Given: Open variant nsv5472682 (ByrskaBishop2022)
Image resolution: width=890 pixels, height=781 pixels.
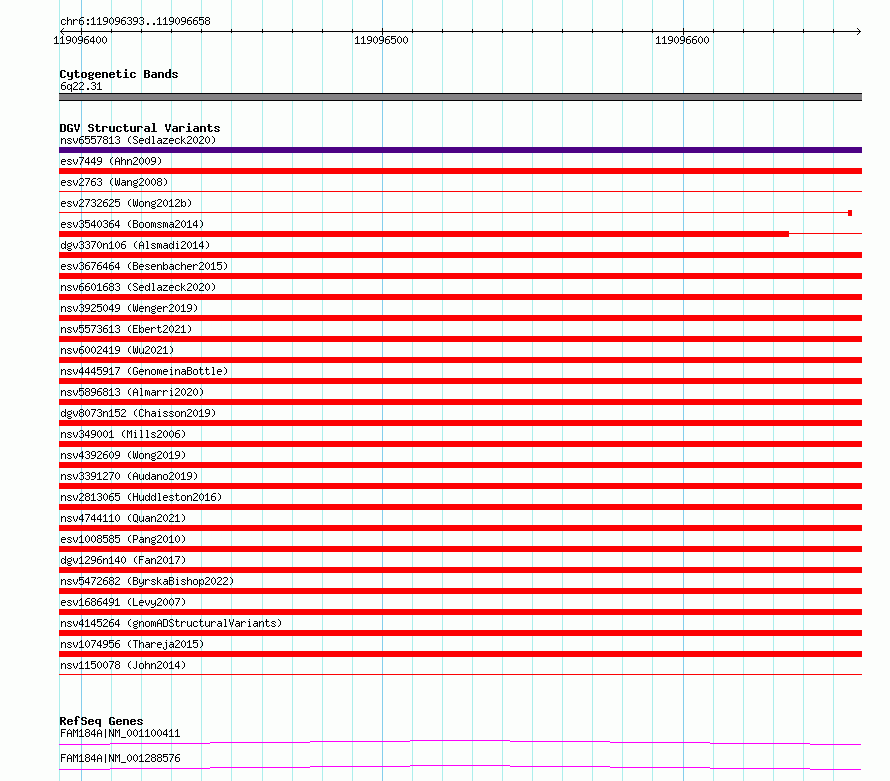Looking at the screenshot, I should pos(147,581).
